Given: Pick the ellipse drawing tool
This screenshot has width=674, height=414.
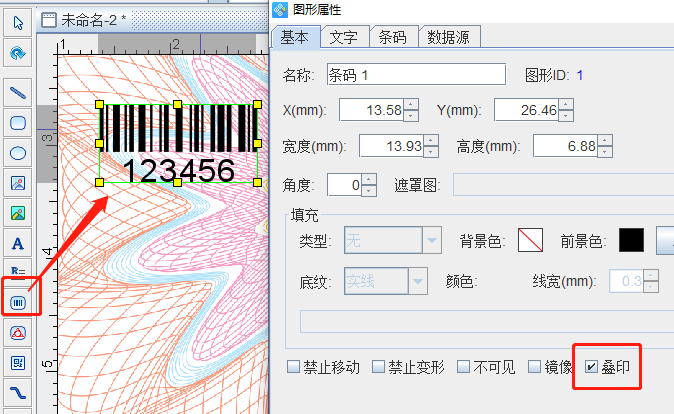Looking at the screenshot, I should pos(17,153).
